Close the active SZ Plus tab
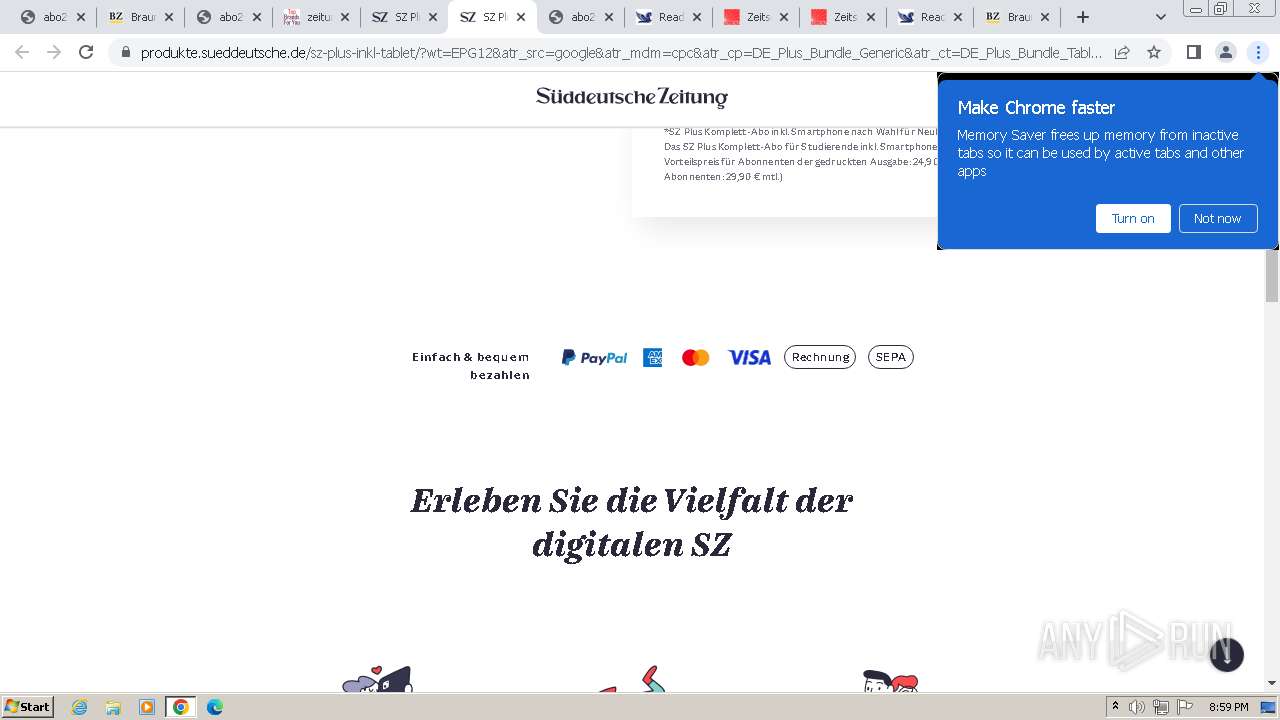Screen dimensions: 1280x720 pyautogui.click(x=521, y=17)
